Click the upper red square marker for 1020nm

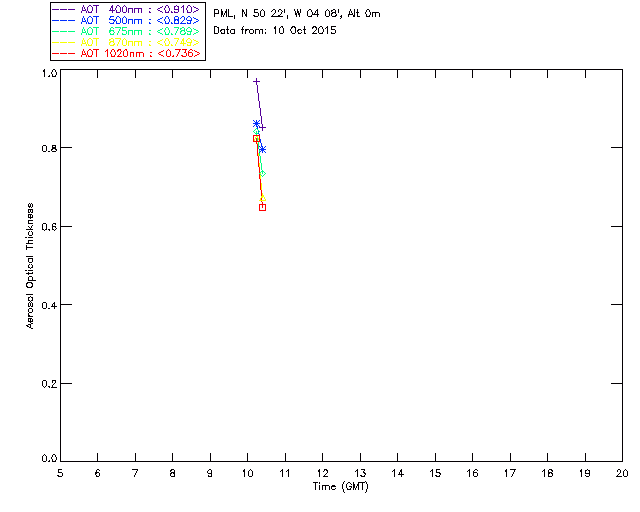click(256, 139)
